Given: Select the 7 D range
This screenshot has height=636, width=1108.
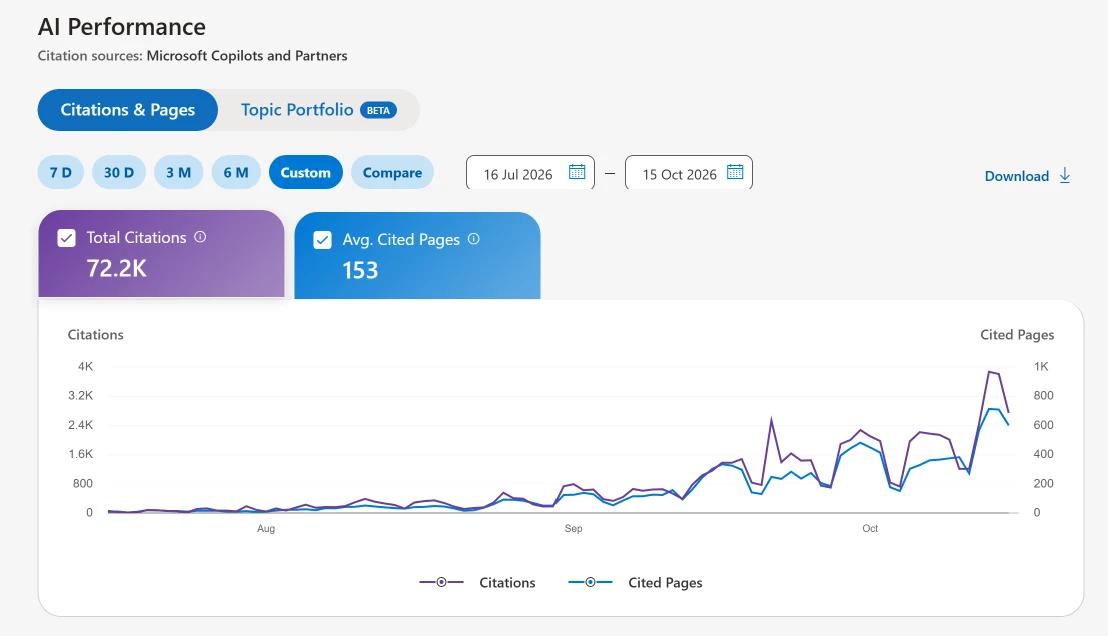Looking at the screenshot, I should [x=61, y=172].
